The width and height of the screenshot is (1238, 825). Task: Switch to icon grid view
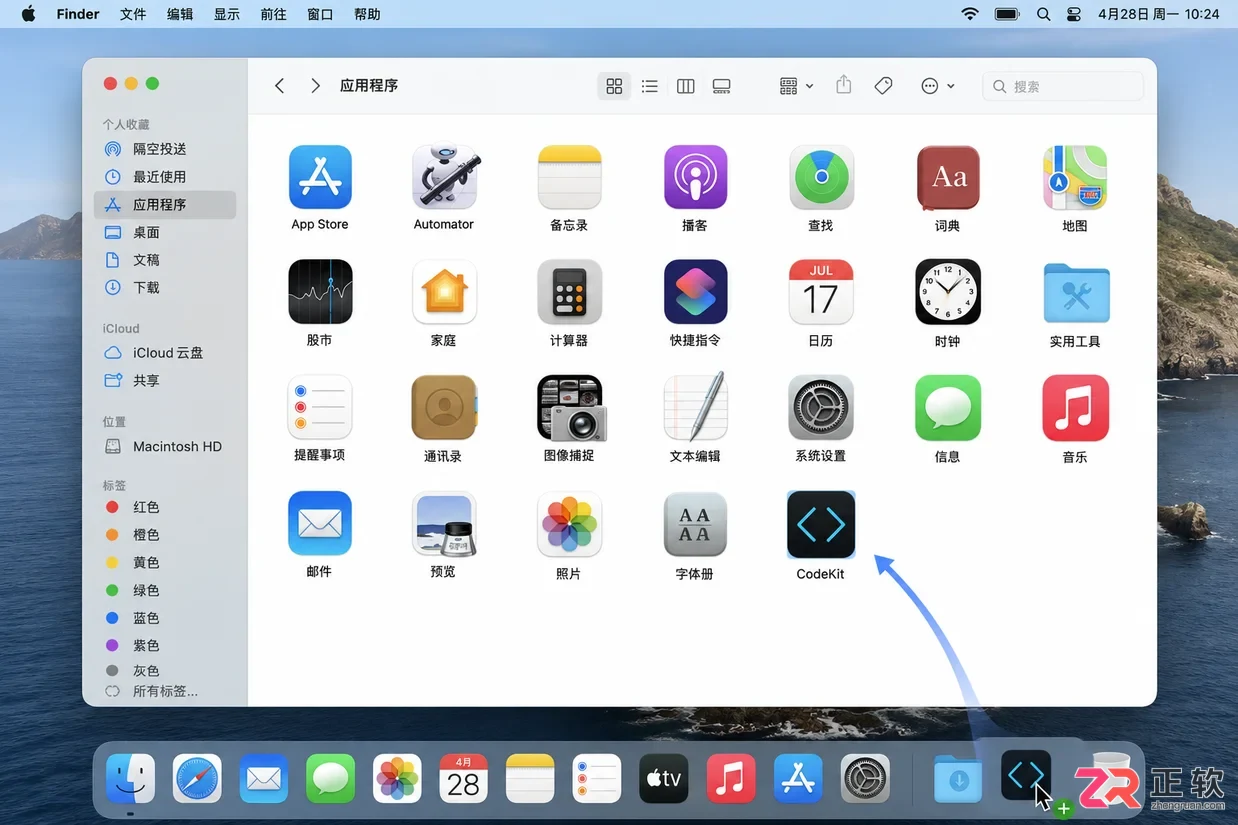point(614,86)
